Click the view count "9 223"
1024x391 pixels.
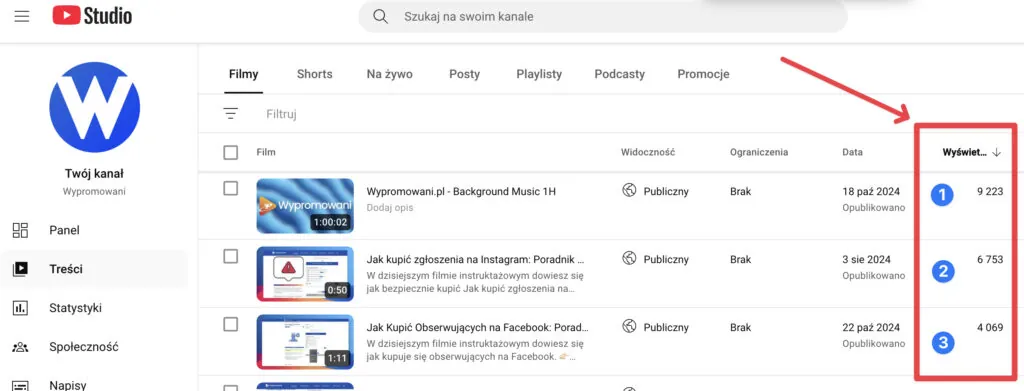(990, 192)
